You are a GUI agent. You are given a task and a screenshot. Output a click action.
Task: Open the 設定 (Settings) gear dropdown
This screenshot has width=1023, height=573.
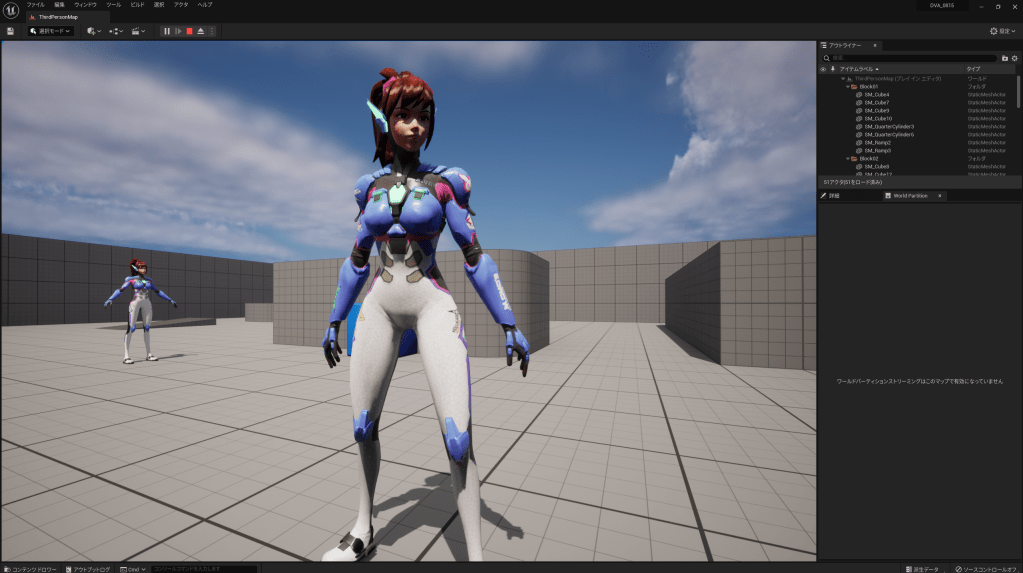click(1002, 31)
